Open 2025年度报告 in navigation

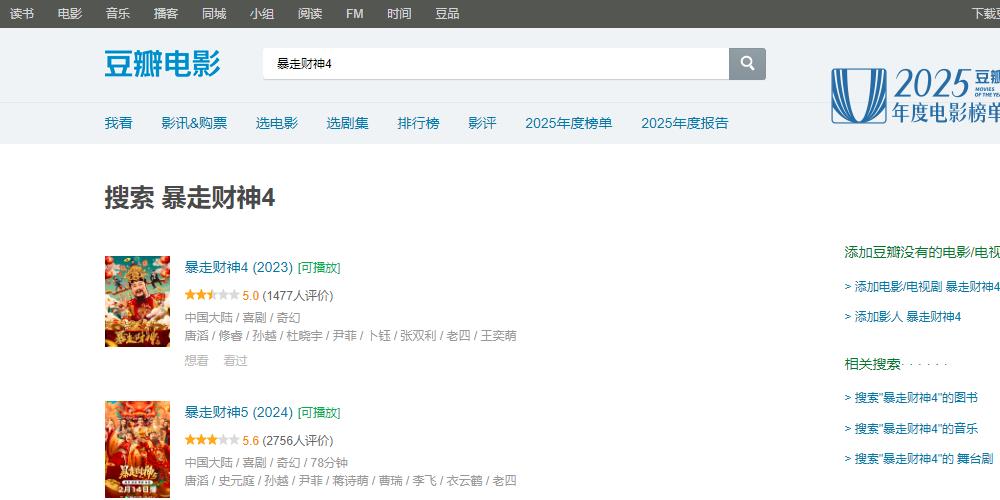point(684,123)
